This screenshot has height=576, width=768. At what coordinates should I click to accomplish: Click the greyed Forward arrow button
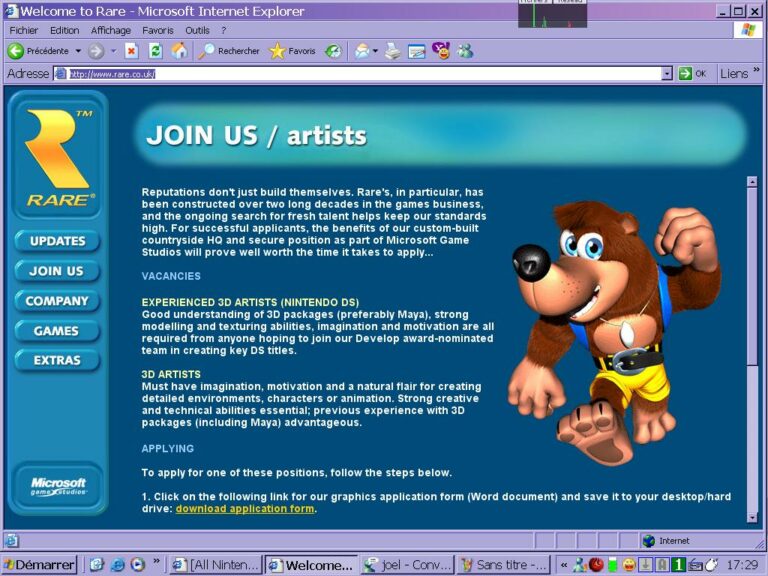point(96,51)
